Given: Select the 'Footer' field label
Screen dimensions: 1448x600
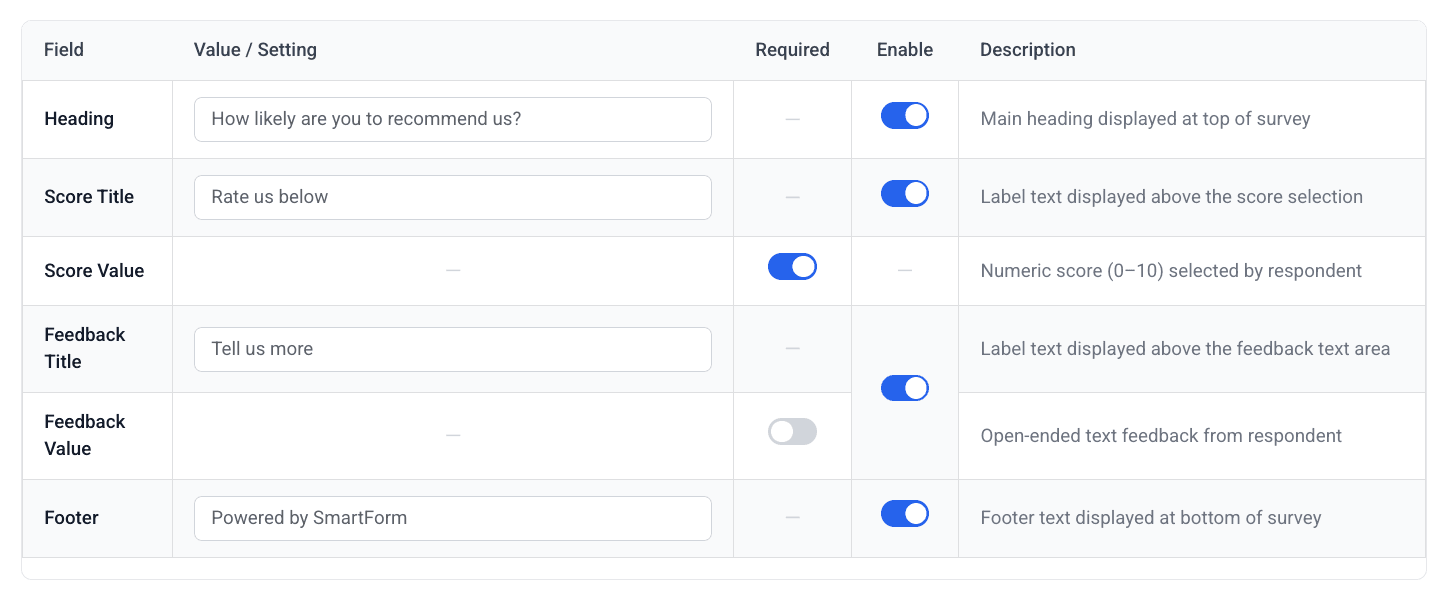Looking at the screenshot, I should 71,518.
